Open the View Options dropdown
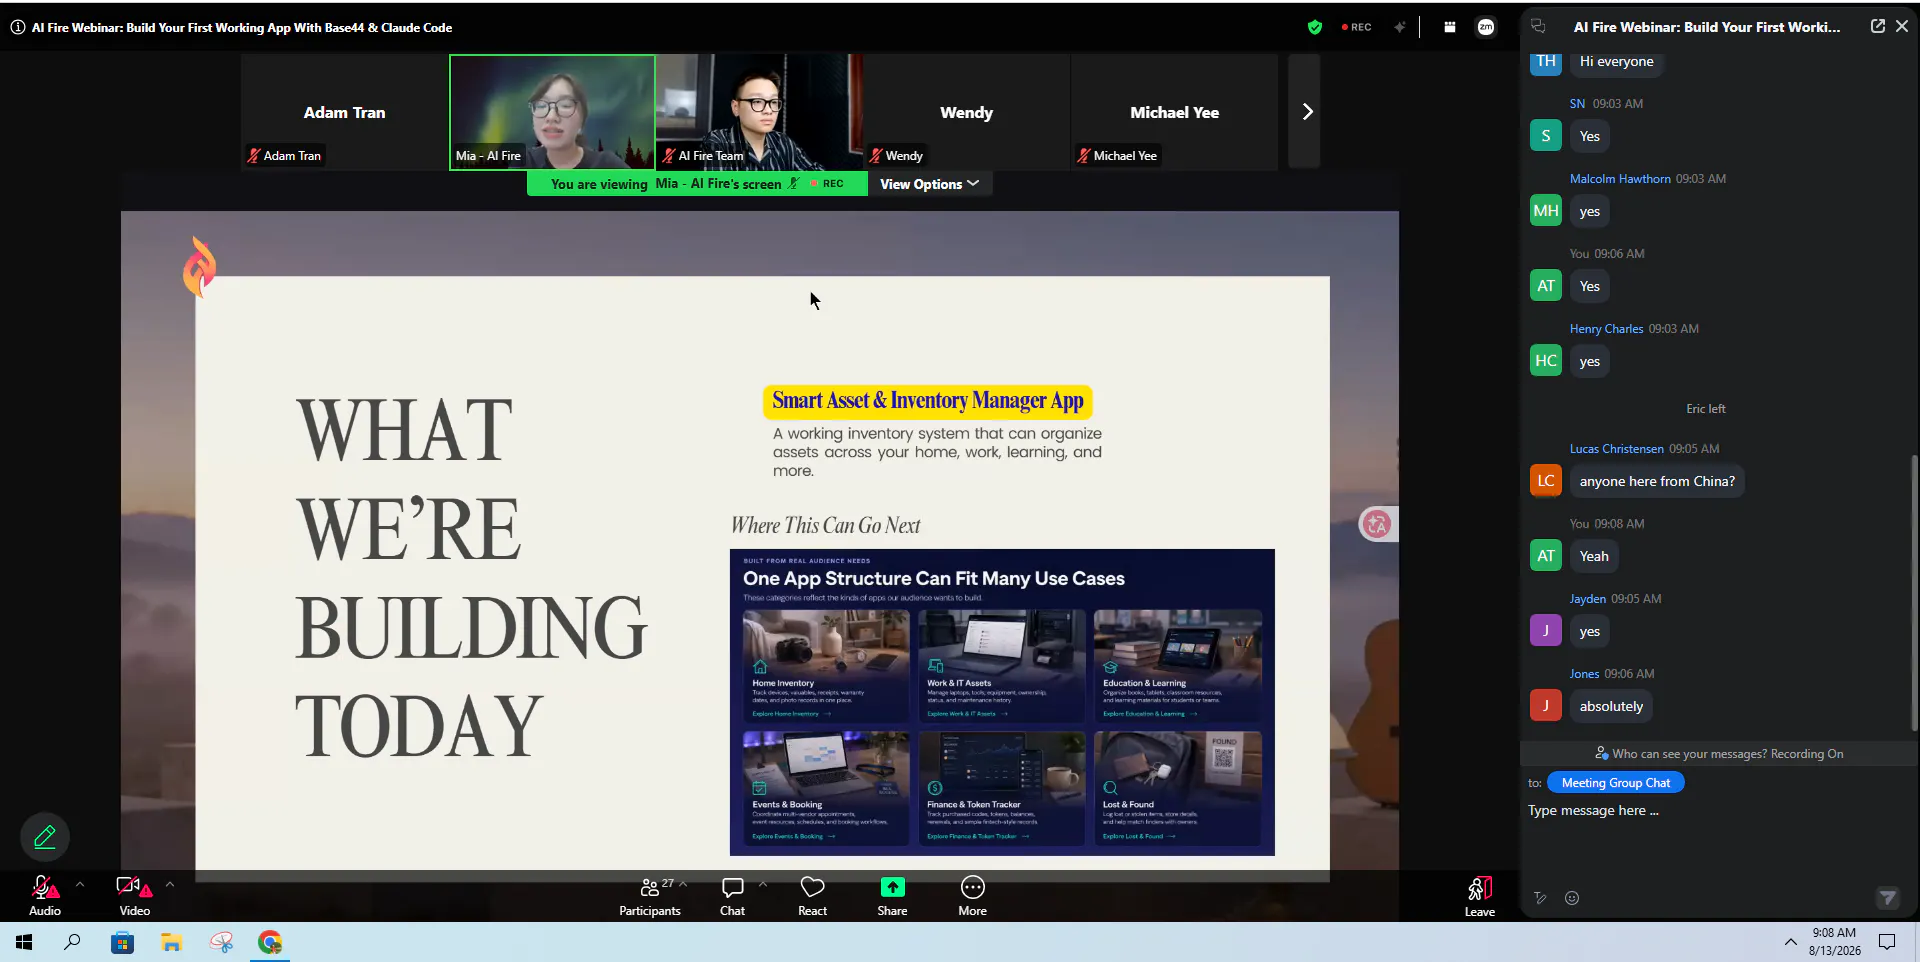This screenshot has width=1920, height=962. pos(929,184)
